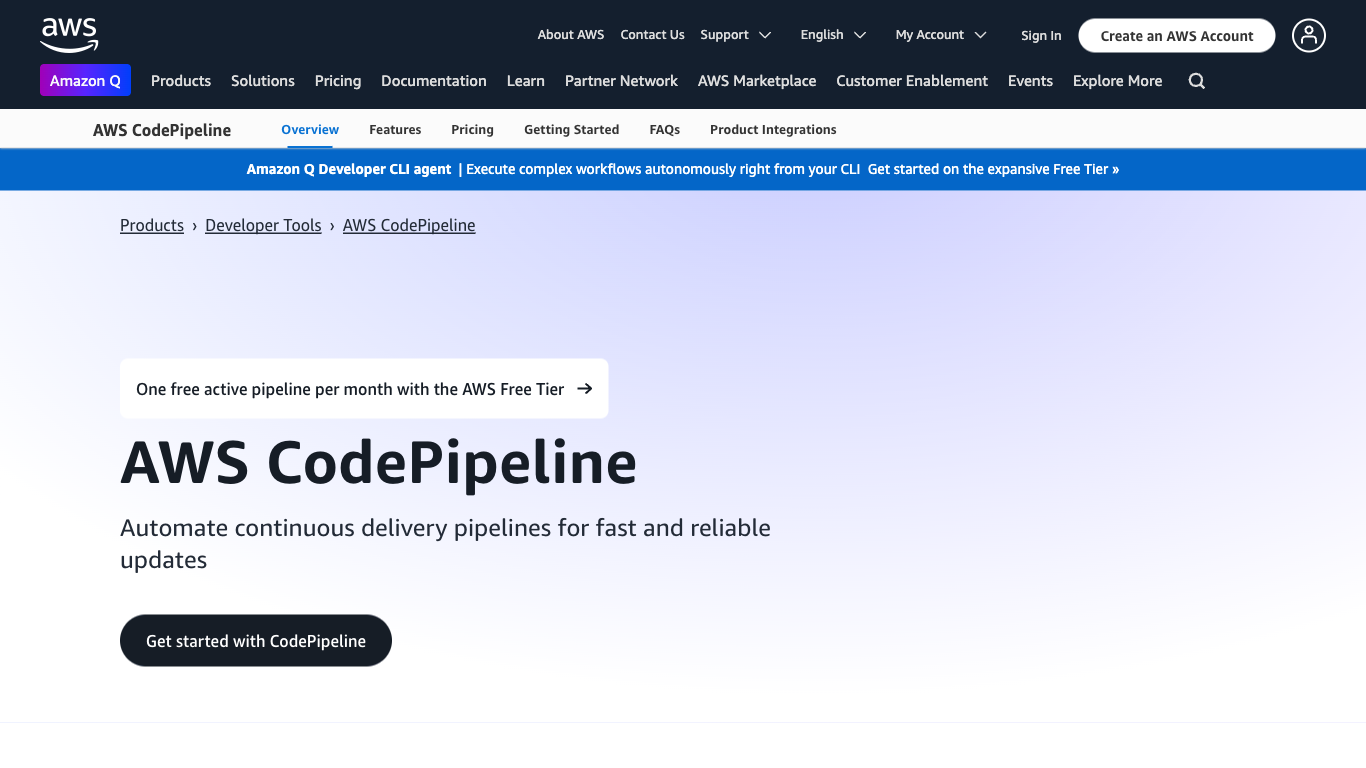Open the Events menu
The width and height of the screenshot is (1366, 768).
point(1030,81)
